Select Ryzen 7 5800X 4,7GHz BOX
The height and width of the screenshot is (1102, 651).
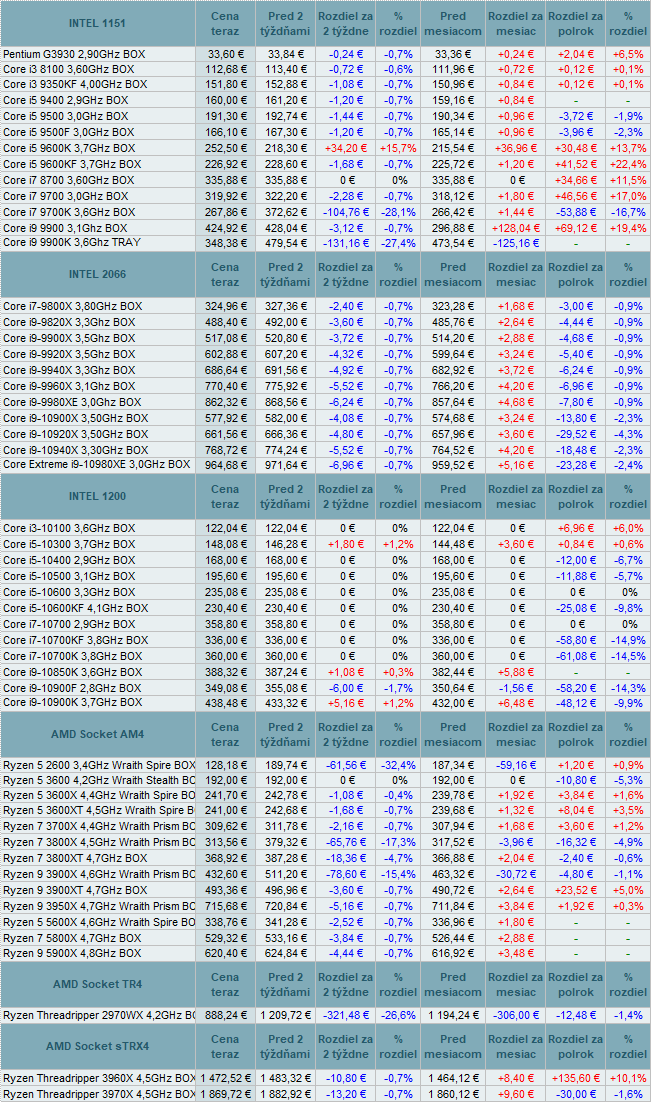point(72,938)
